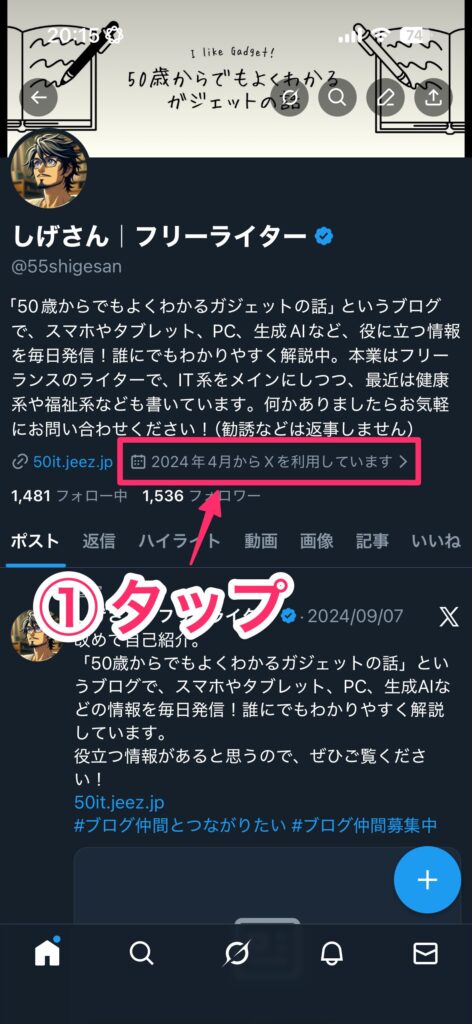
Task: Tap the edit profile pencil icon
Action: point(386,98)
